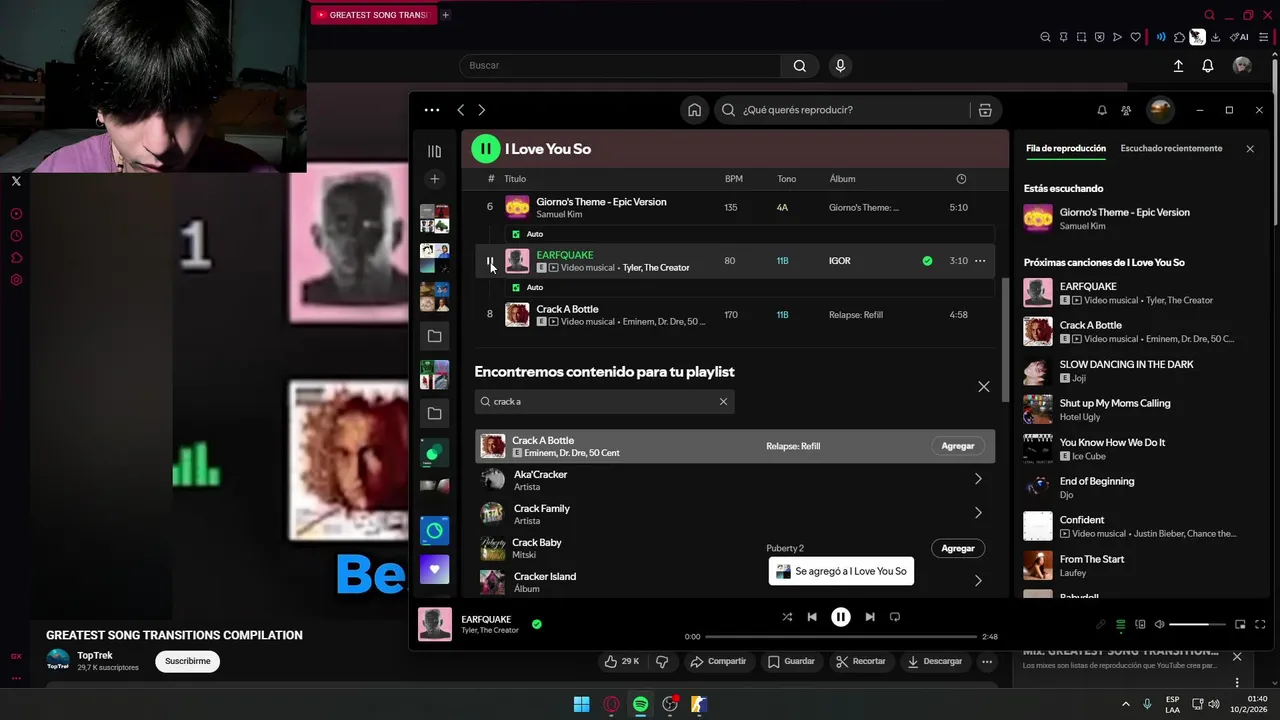Toggle the queue panel button
Screen dimensions: 1280x720
(x=1121, y=625)
